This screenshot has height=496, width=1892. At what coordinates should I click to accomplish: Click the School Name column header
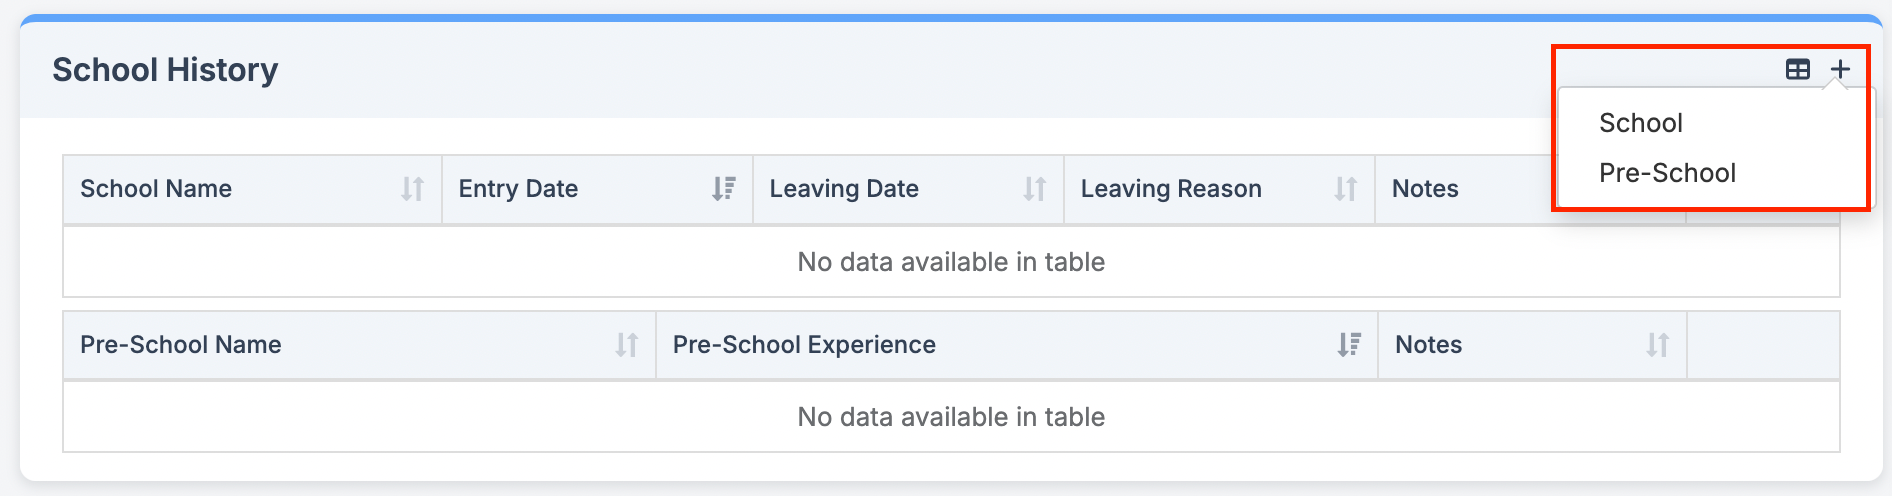tap(252, 189)
